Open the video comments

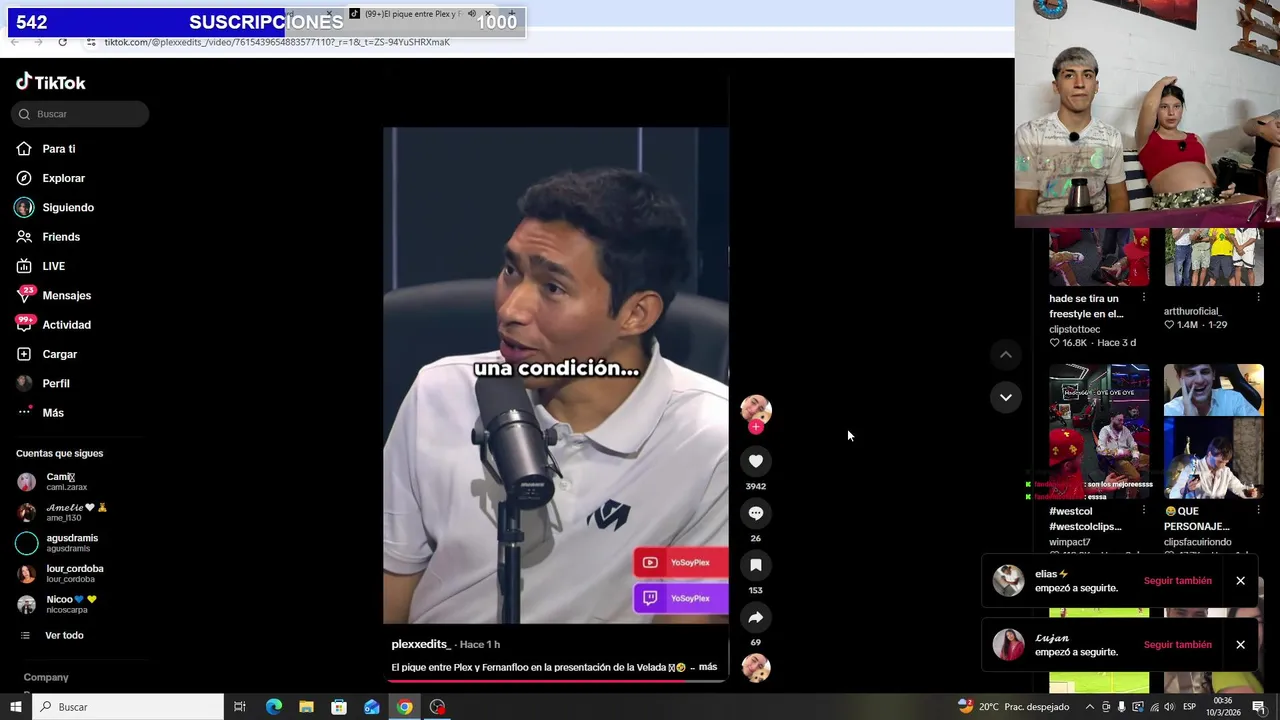[756, 513]
